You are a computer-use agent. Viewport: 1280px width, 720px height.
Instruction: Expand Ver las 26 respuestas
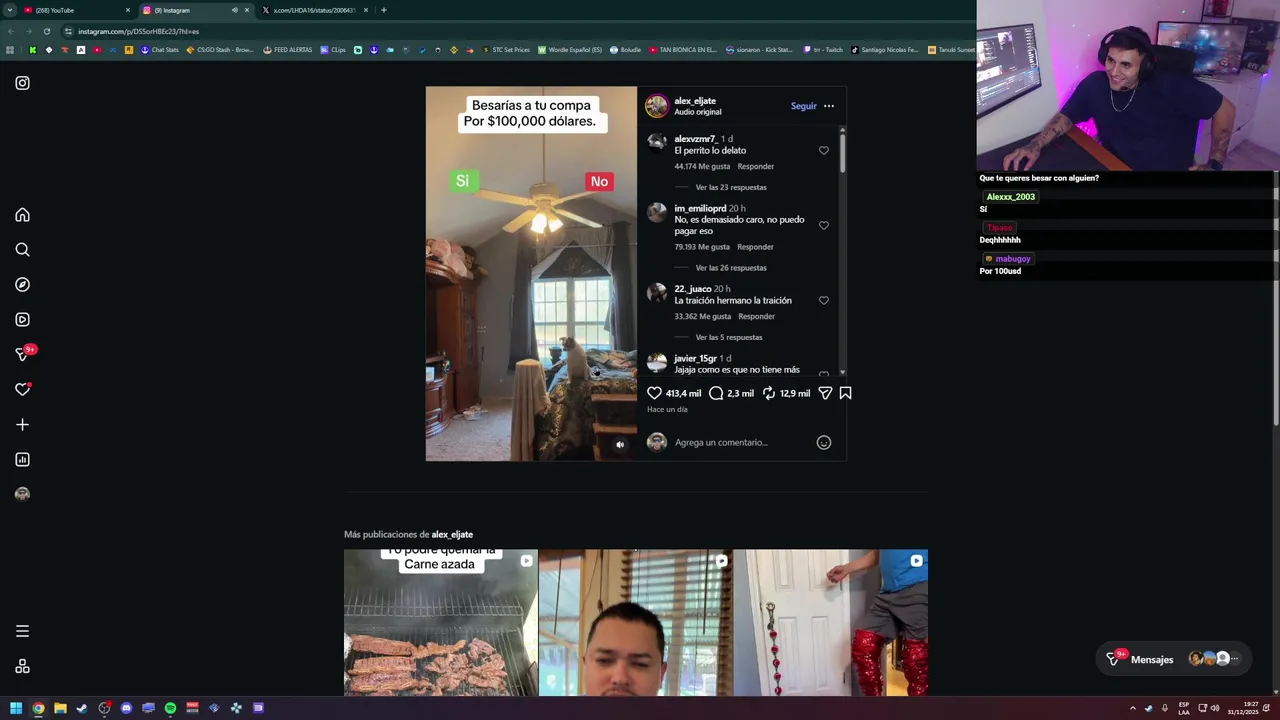(x=731, y=268)
